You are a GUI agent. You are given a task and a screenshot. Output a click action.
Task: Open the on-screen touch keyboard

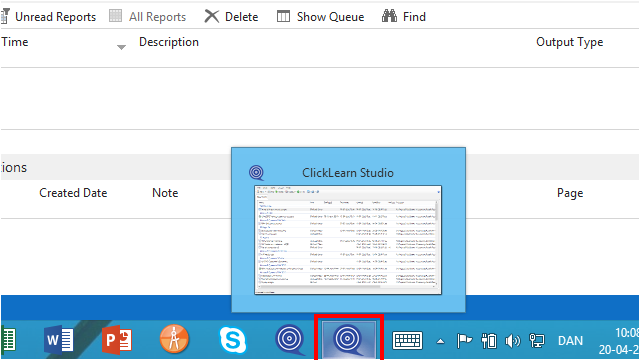407,340
